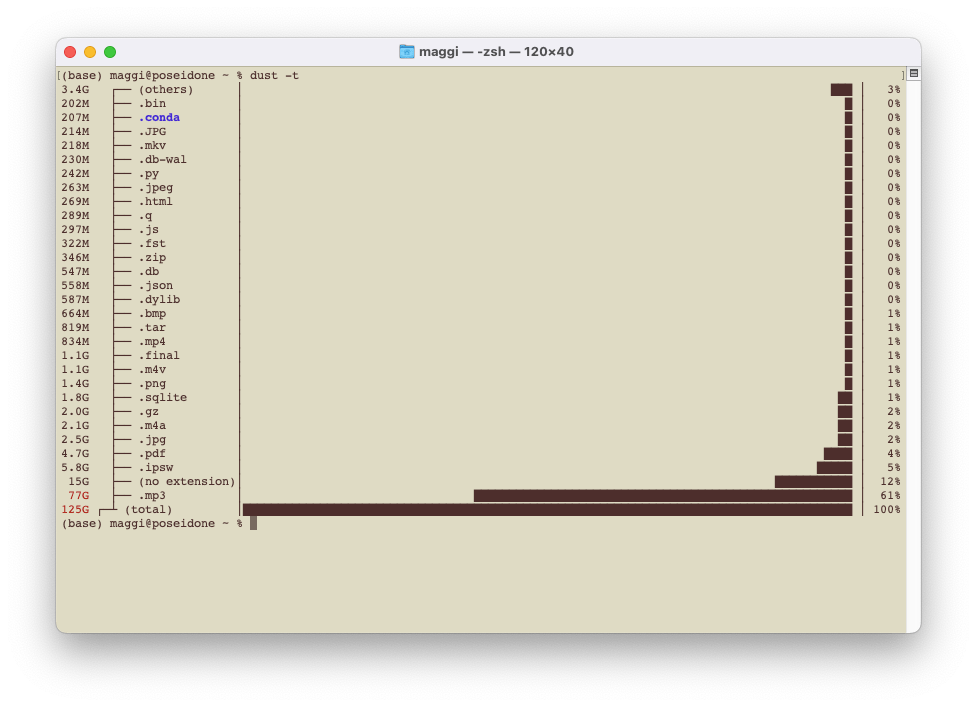Click the red 125G total size
Image resolution: width=977 pixels, height=707 pixels.
click(75, 510)
